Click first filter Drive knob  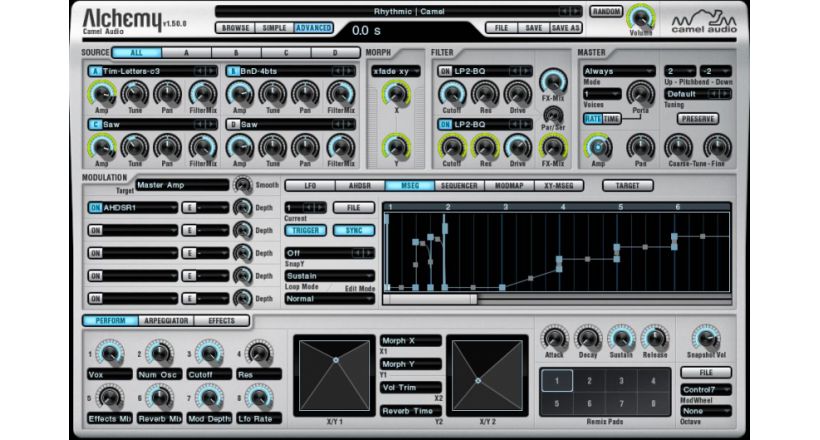pos(518,94)
